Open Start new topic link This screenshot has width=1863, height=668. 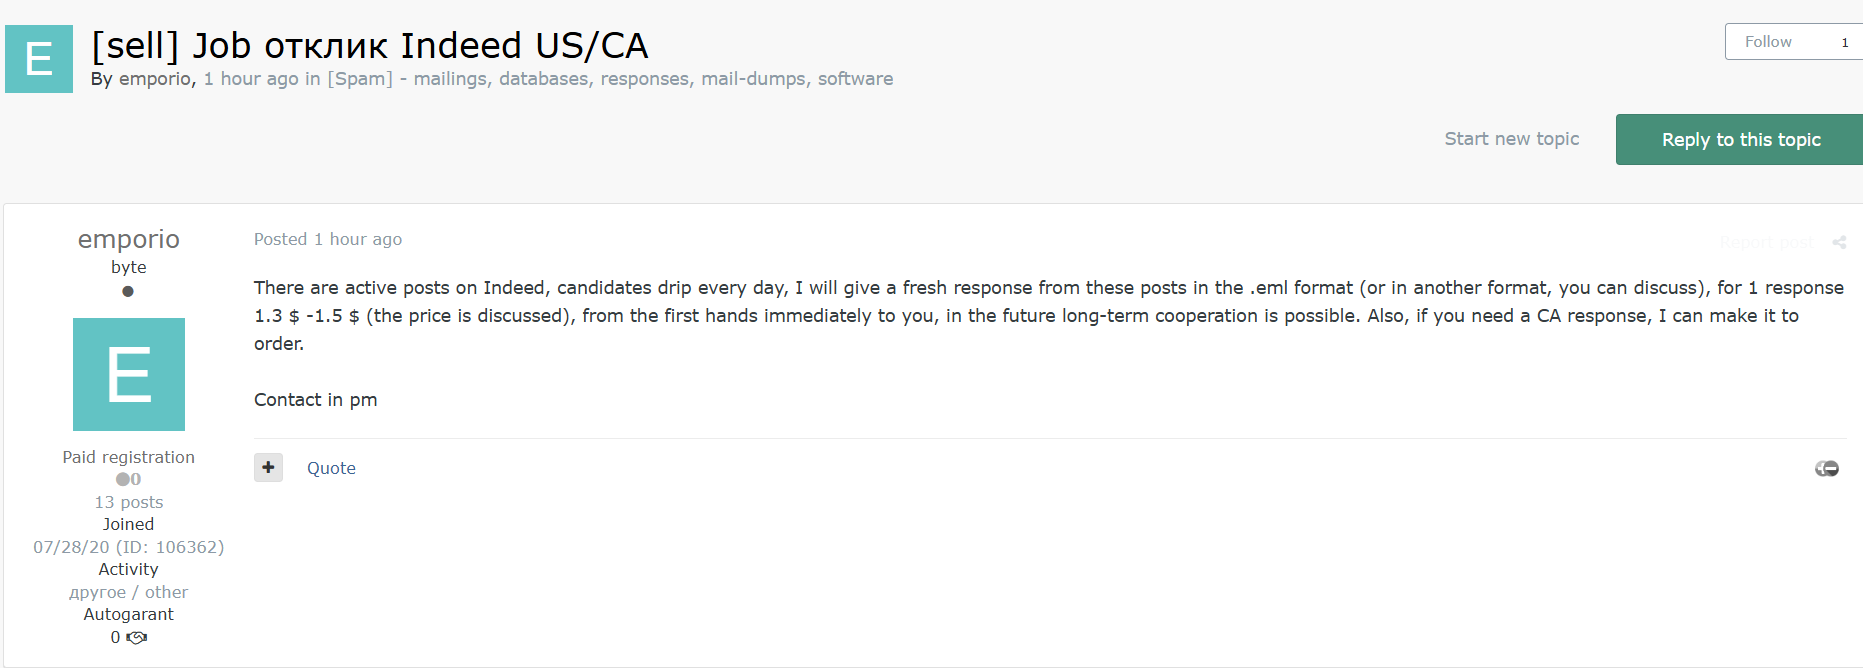[1511, 139]
